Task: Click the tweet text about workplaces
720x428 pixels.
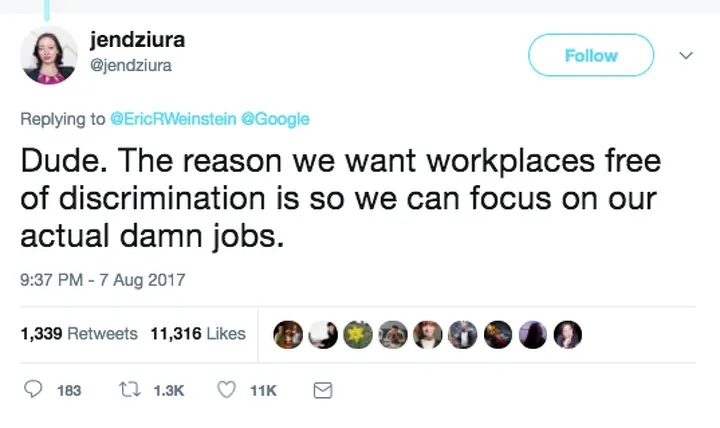Action: click(x=340, y=198)
